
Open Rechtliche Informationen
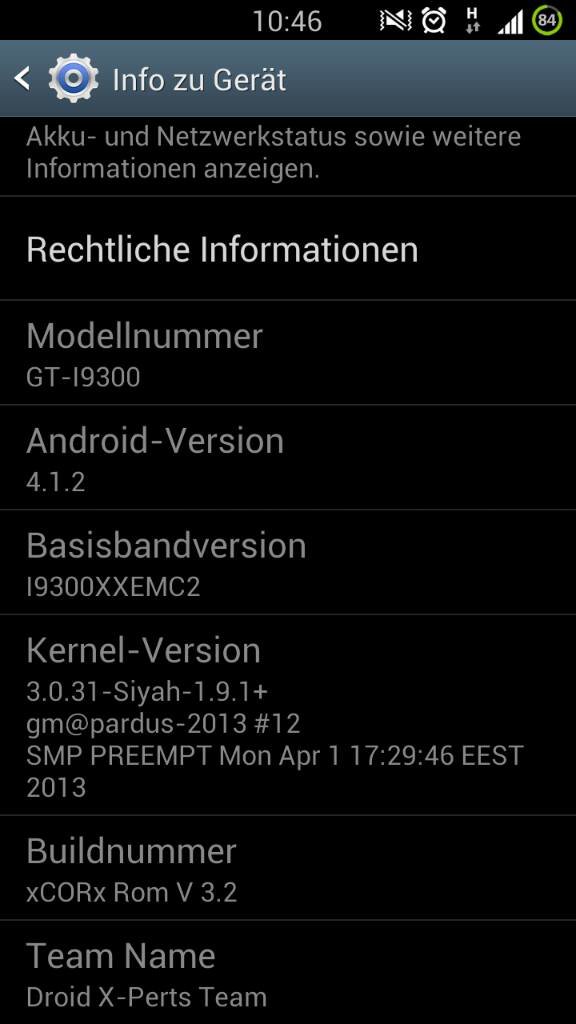click(x=288, y=249)
